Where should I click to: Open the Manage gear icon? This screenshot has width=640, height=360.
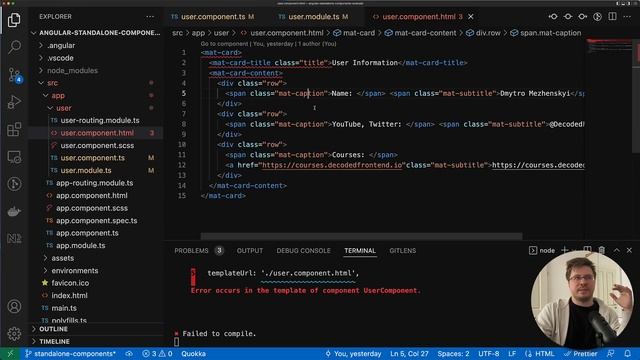point(14,333)
